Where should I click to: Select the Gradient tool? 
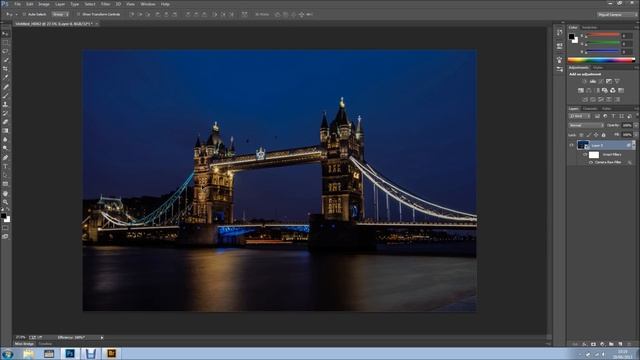[x=5, y=131]
